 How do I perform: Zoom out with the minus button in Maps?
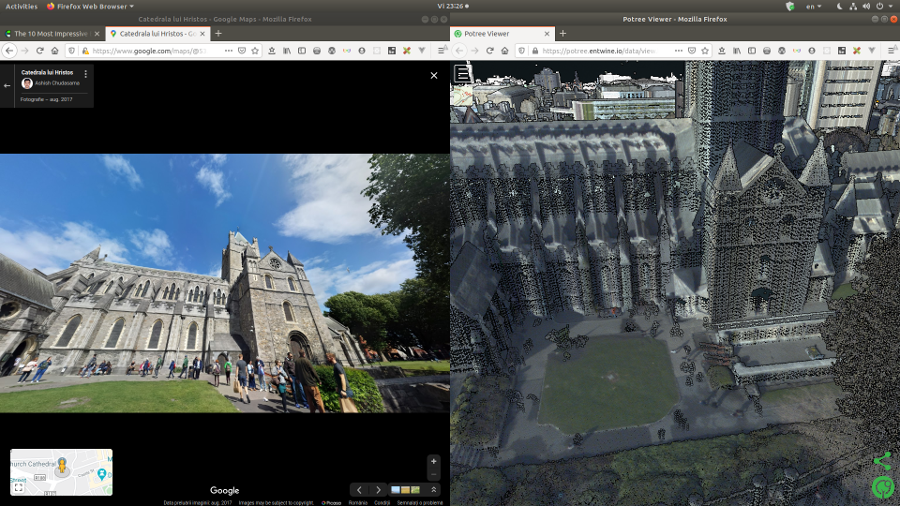(433, 474)
